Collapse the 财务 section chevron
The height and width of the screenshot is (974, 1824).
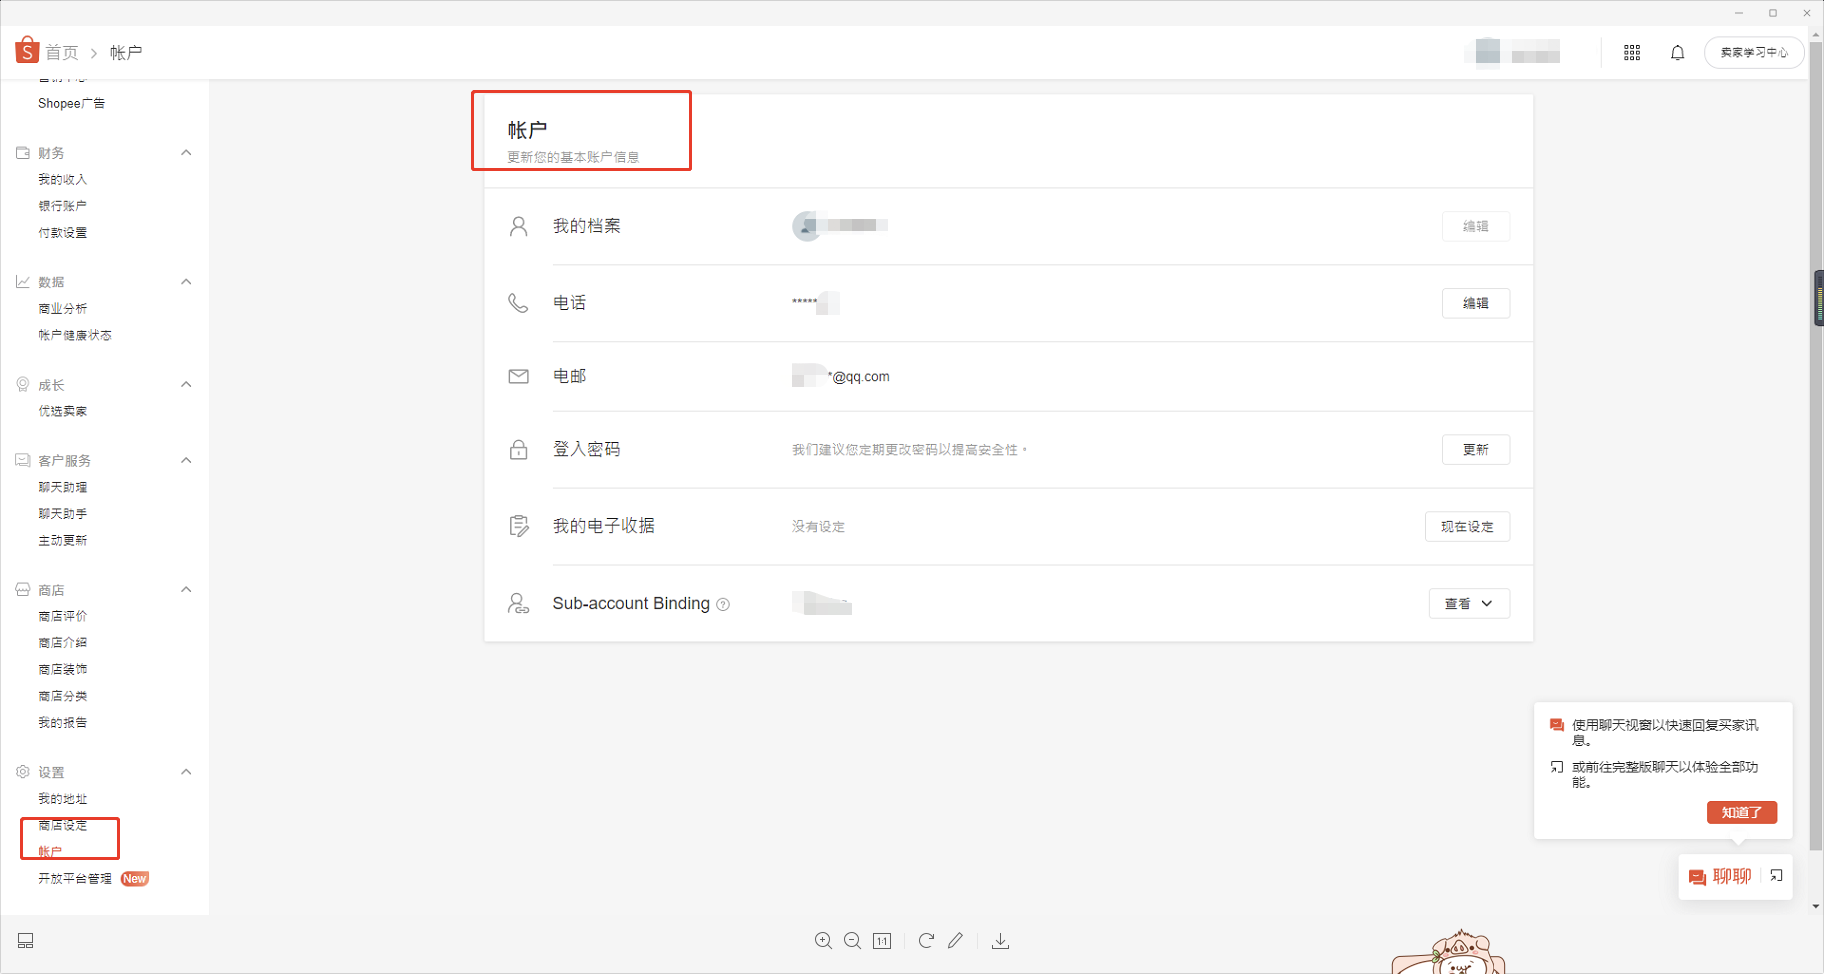click(186, 153)
